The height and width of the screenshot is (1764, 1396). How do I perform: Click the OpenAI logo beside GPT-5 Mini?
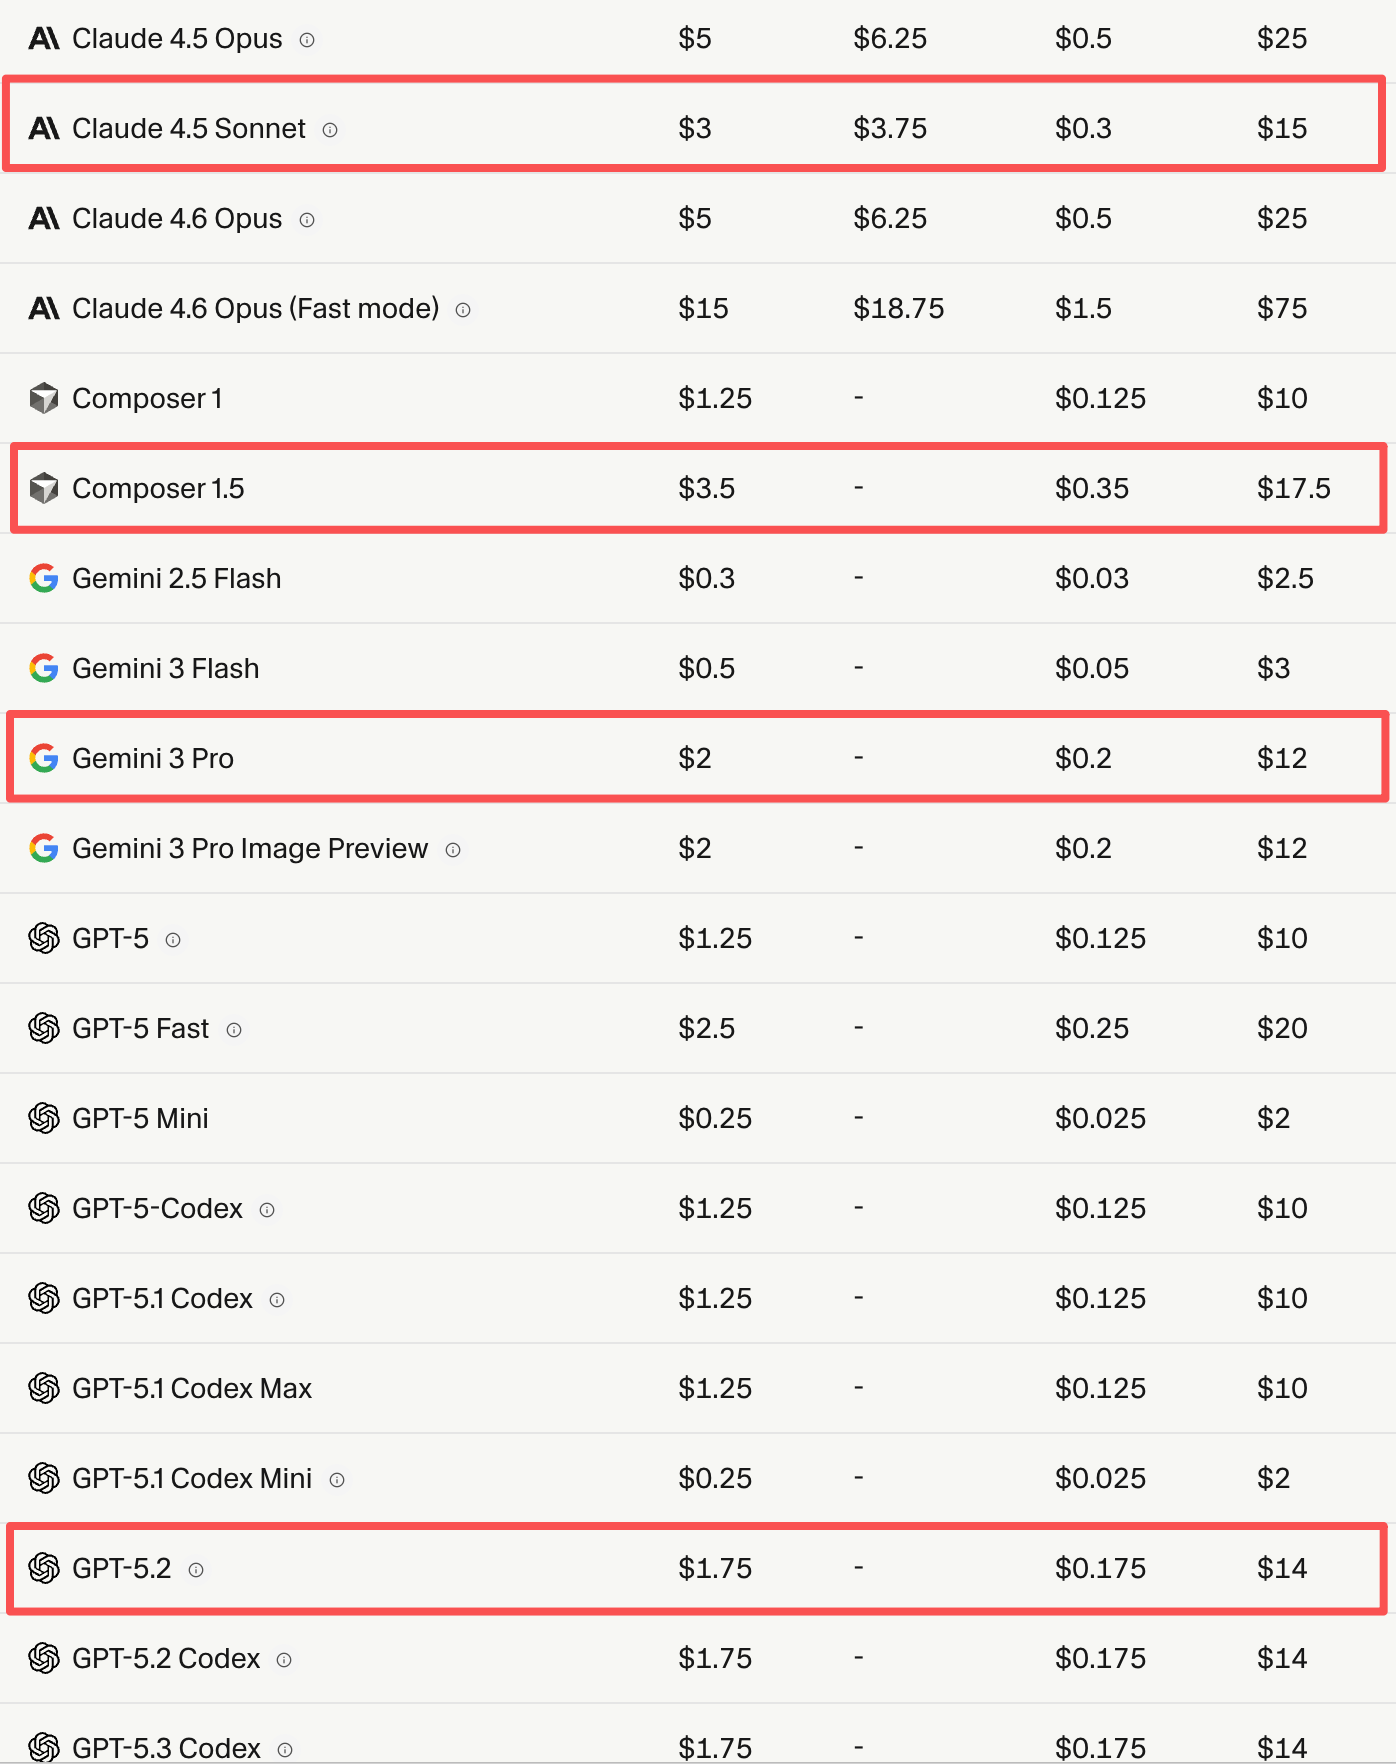click(x=44, y=1118)
